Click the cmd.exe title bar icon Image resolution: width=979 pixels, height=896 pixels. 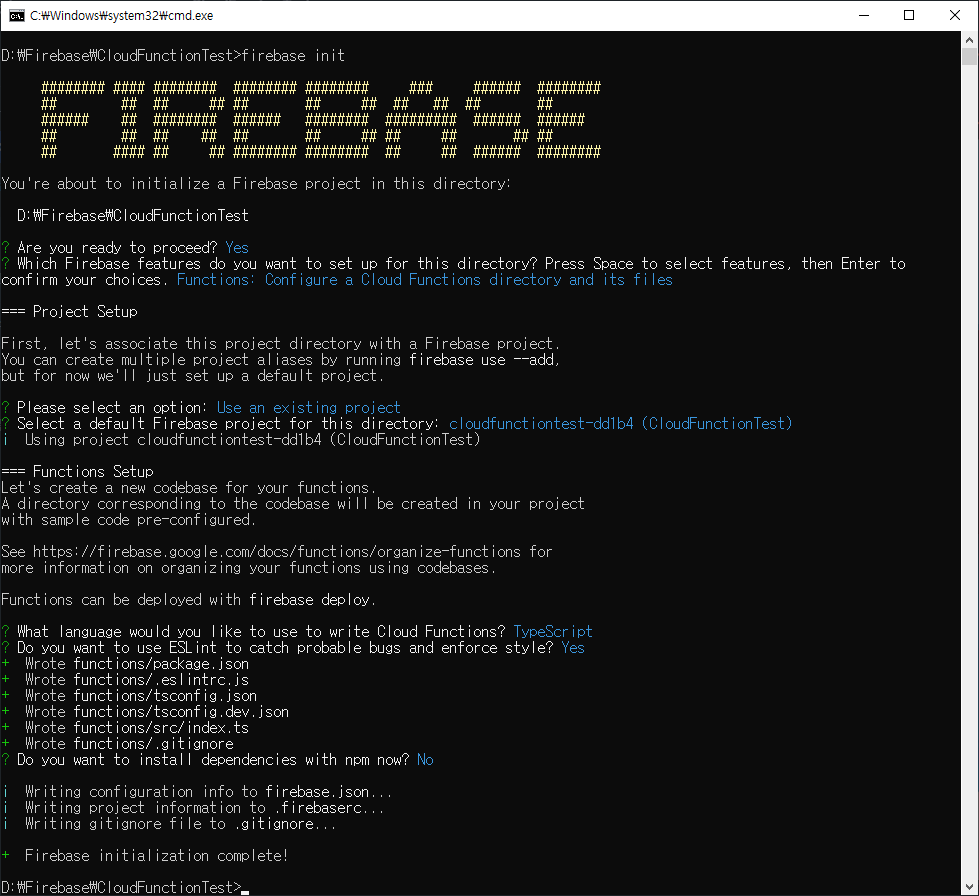(17, 16)
